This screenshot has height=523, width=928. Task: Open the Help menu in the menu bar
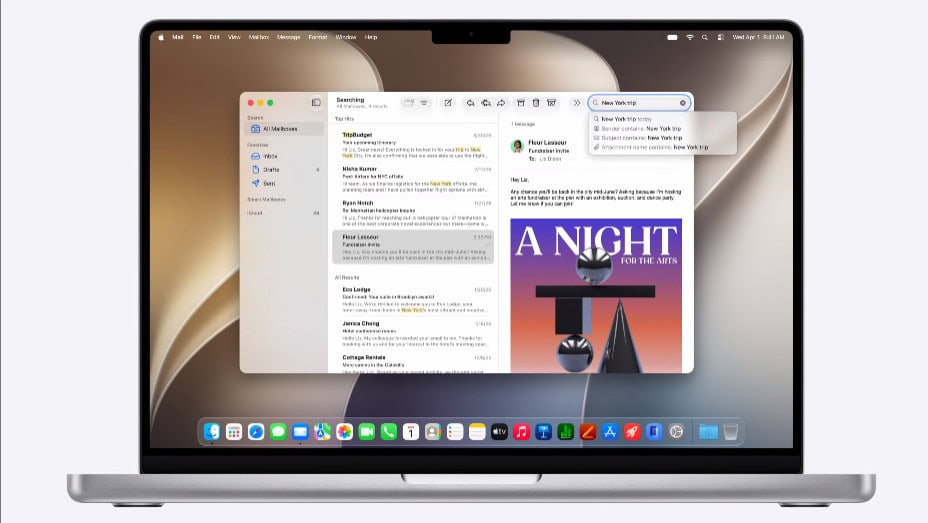click(371, 37)
